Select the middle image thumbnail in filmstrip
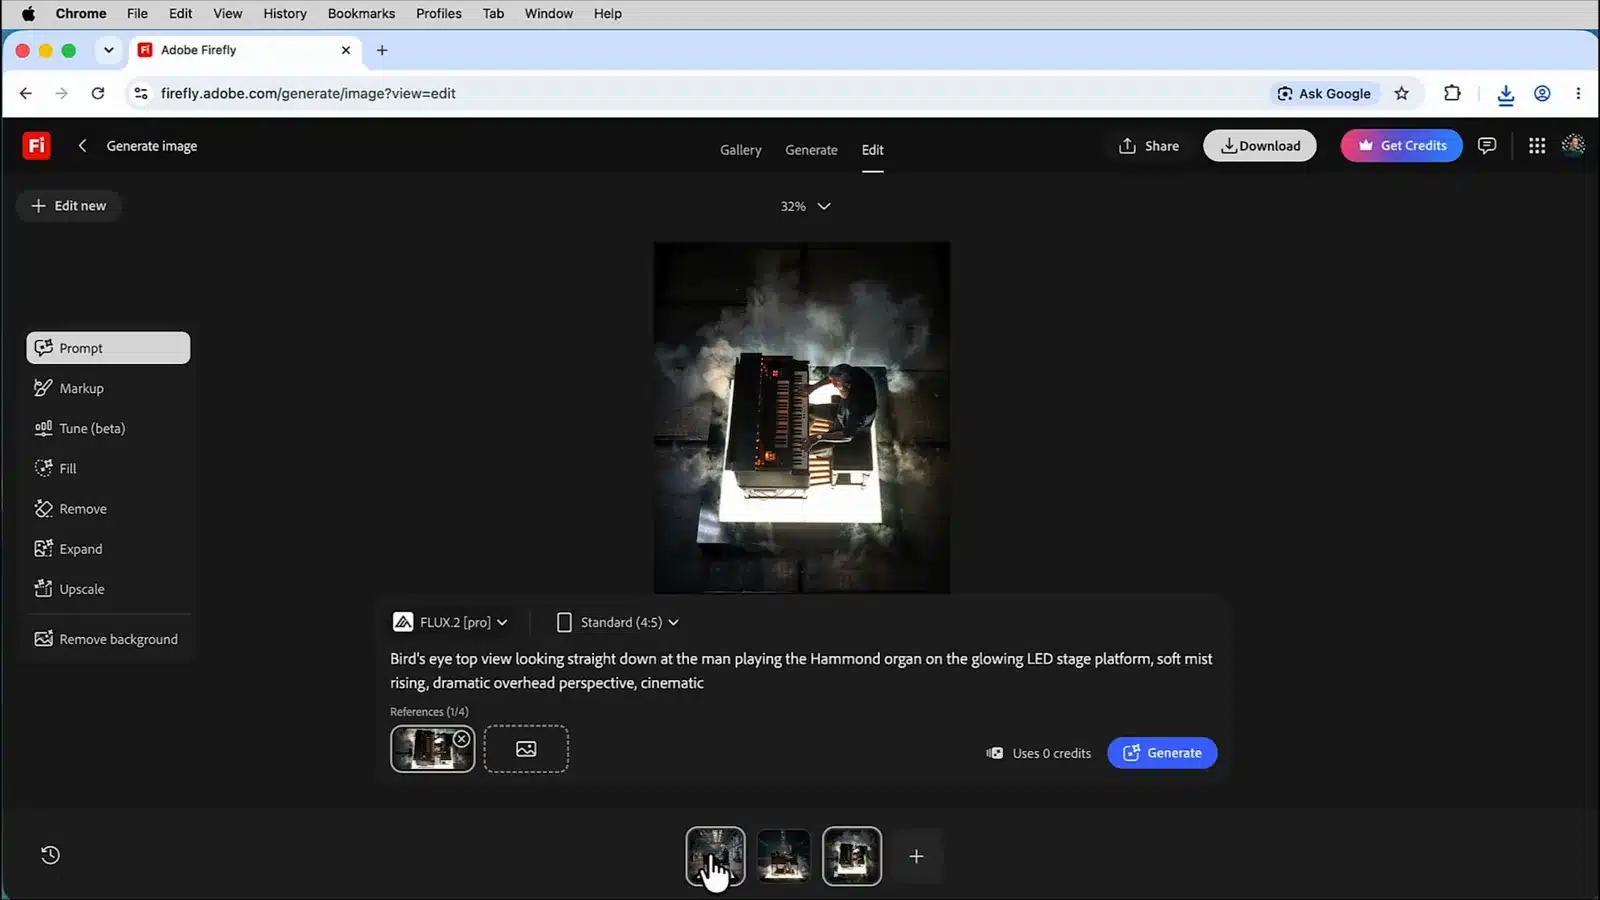Viewport: 1600px width, 900px height. [784, 856]
